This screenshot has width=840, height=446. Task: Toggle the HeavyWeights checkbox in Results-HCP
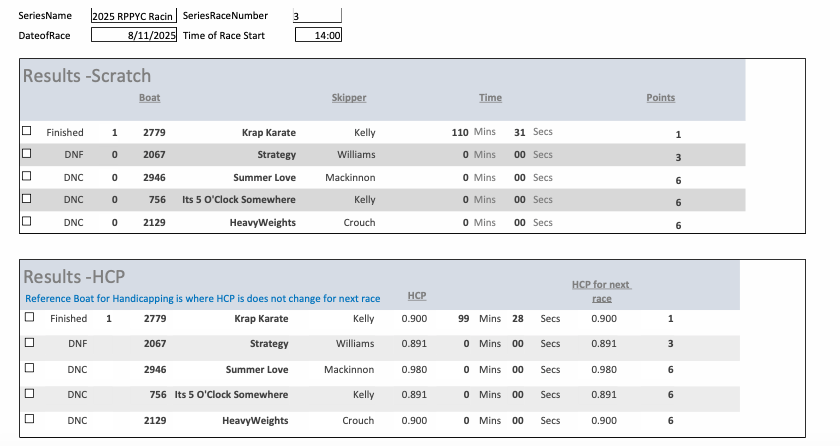[x=29, y=419]
